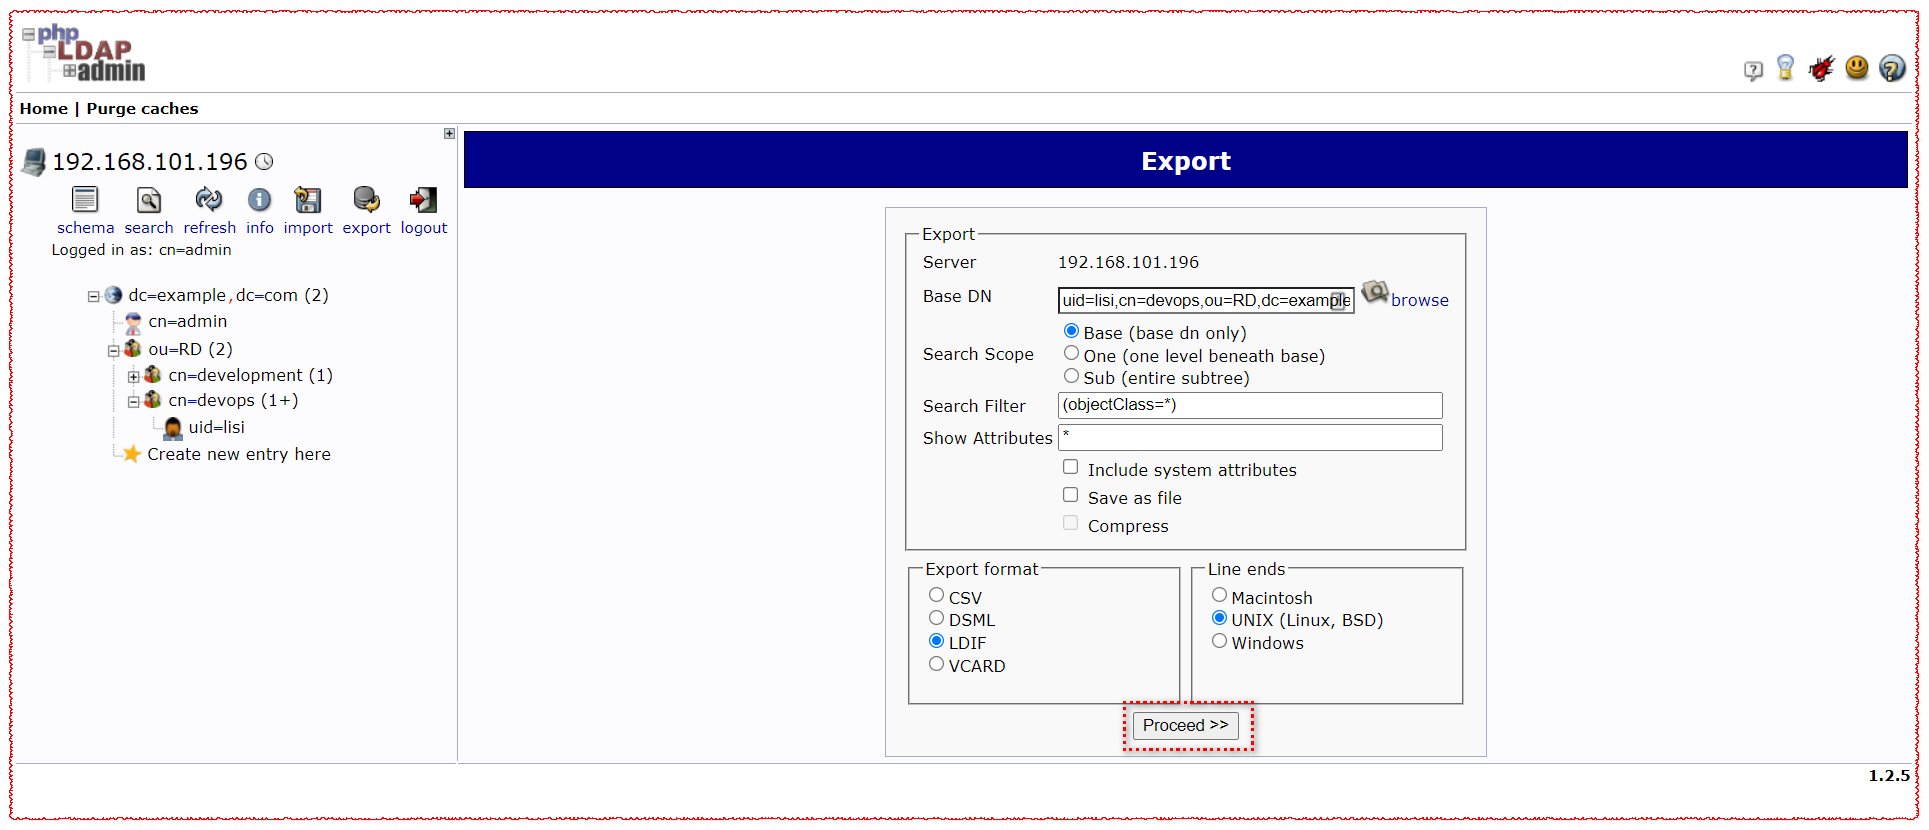Click the uid=lisi person icon
1929x830 pixels.
coord(173,428)
